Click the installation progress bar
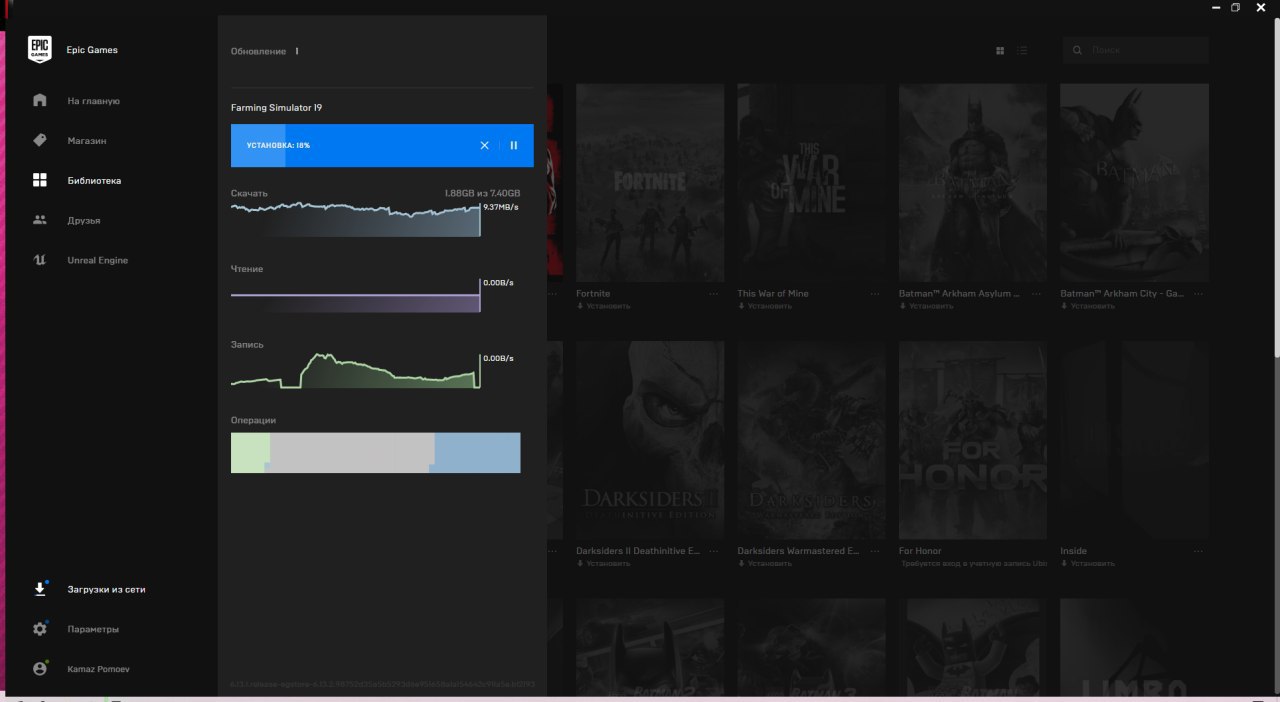 point(382,146)
